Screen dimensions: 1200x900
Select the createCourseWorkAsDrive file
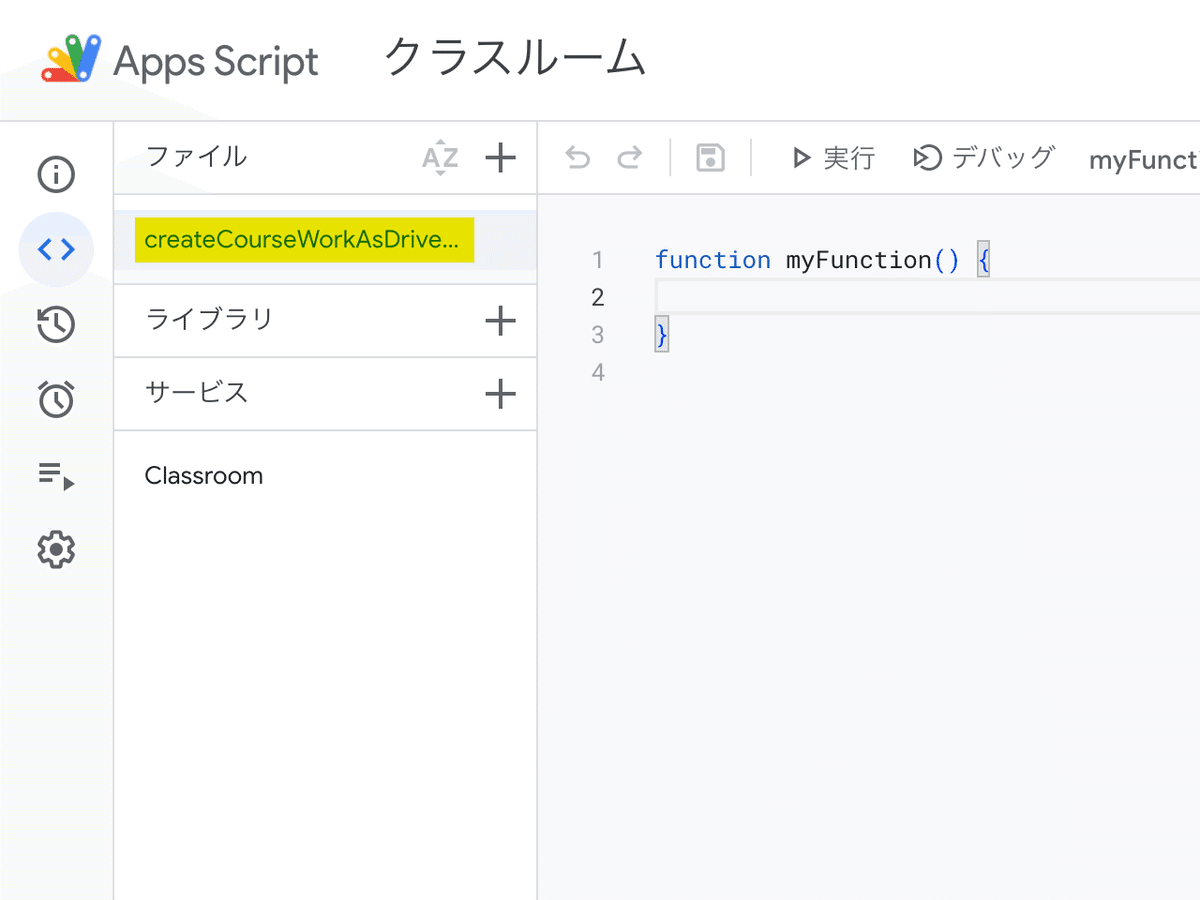[x=304, y=240]
